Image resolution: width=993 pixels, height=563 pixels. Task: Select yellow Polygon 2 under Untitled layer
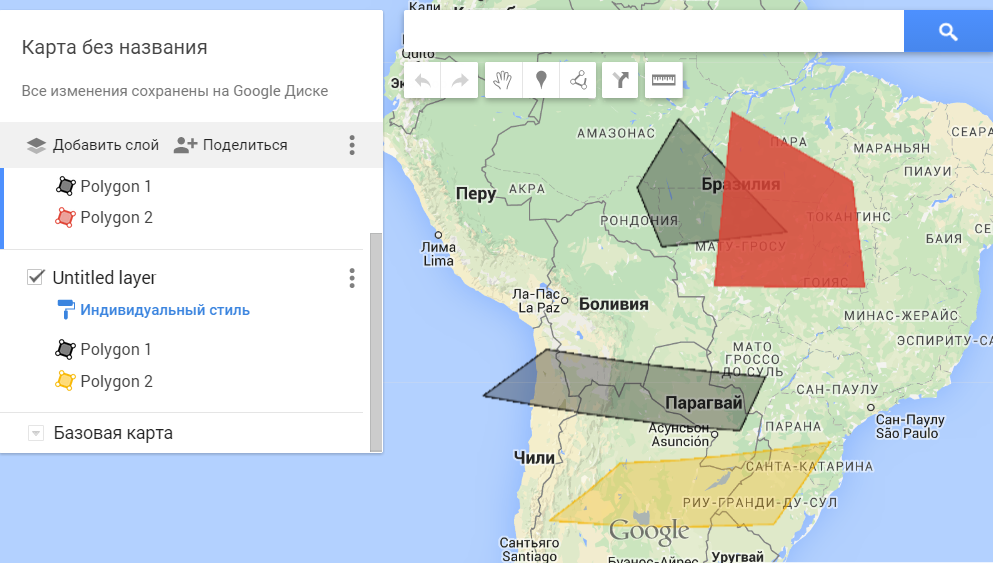coord(117,381)
